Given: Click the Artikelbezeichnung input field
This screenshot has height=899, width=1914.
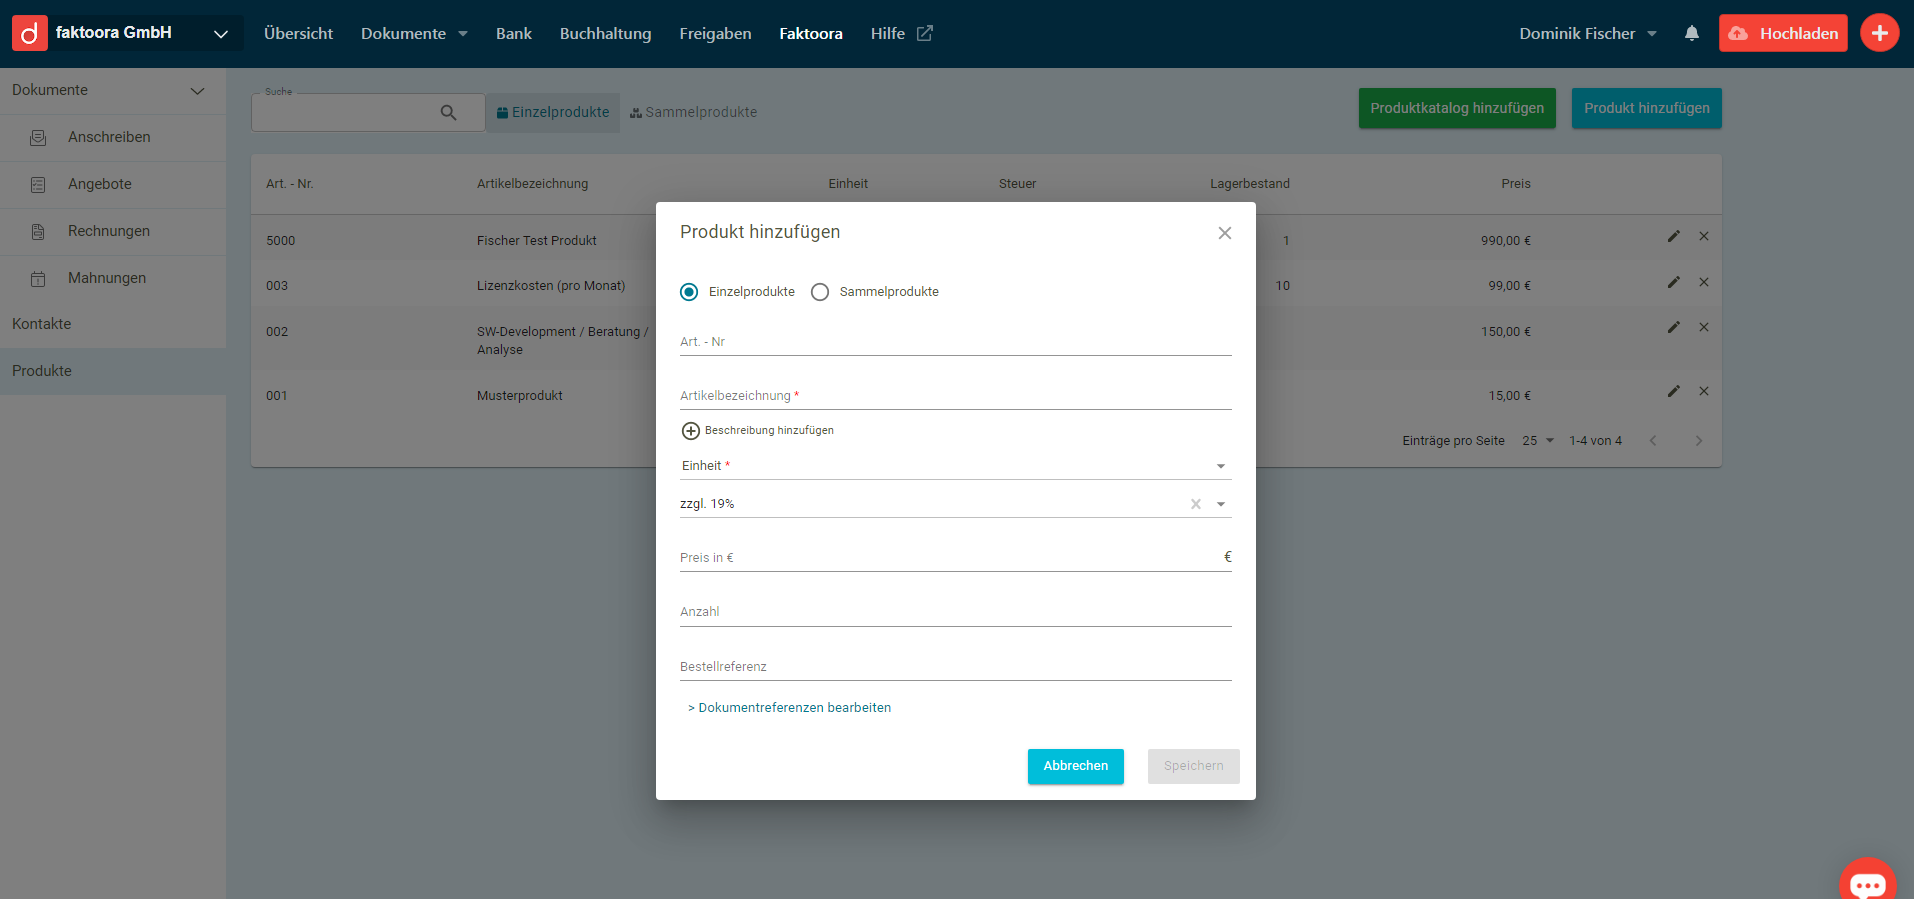Looking at the screenshot, I should coord(955,396).
